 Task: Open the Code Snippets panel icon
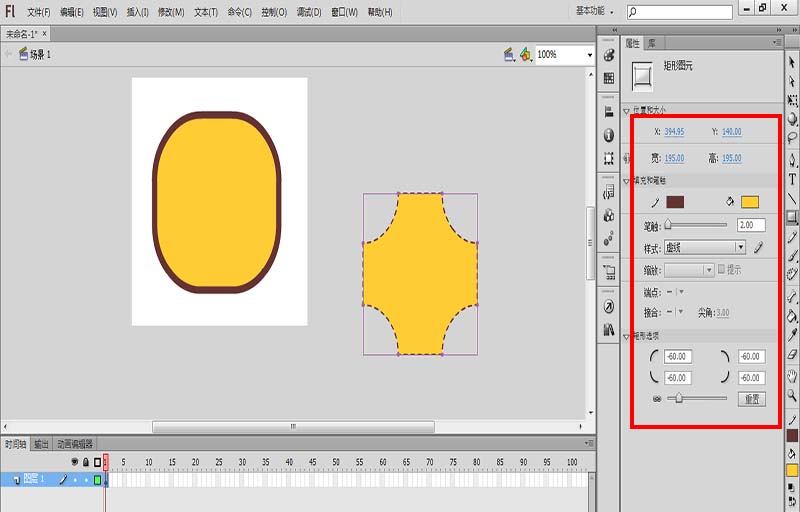609,192
